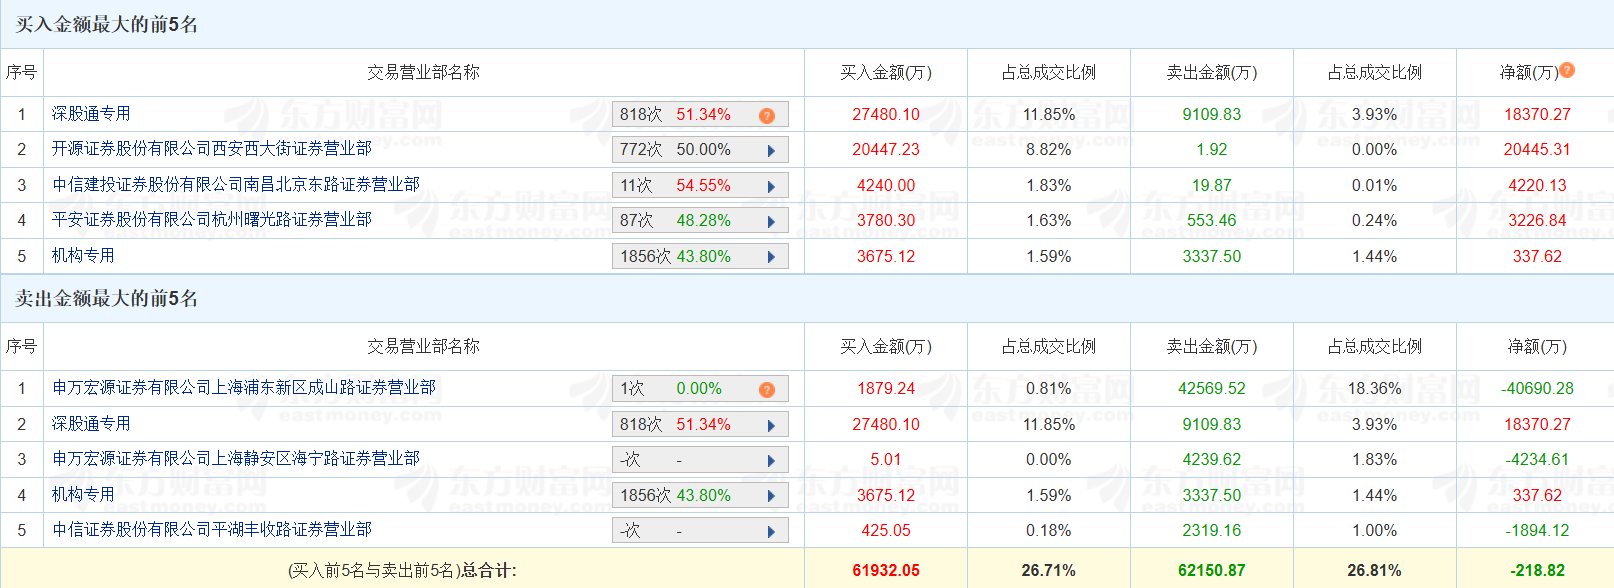Click the orange help icon beside the 净额(万) header
This screenshot has height=588, width=1614.
point(1567,70)
